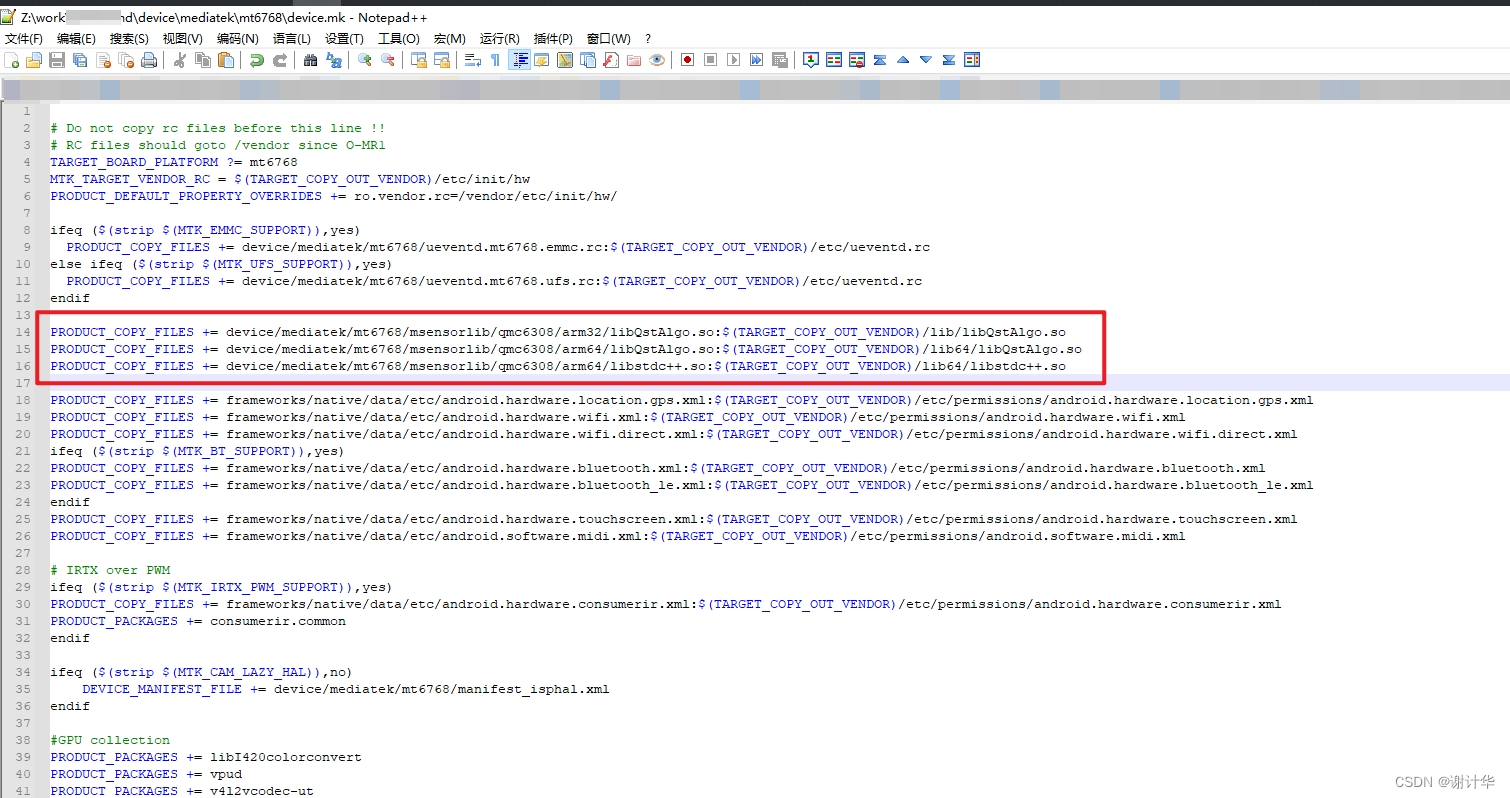Print the device.mk file
Image resolution: width=1510 pixels, height=798 pixels.
(148, 59)
